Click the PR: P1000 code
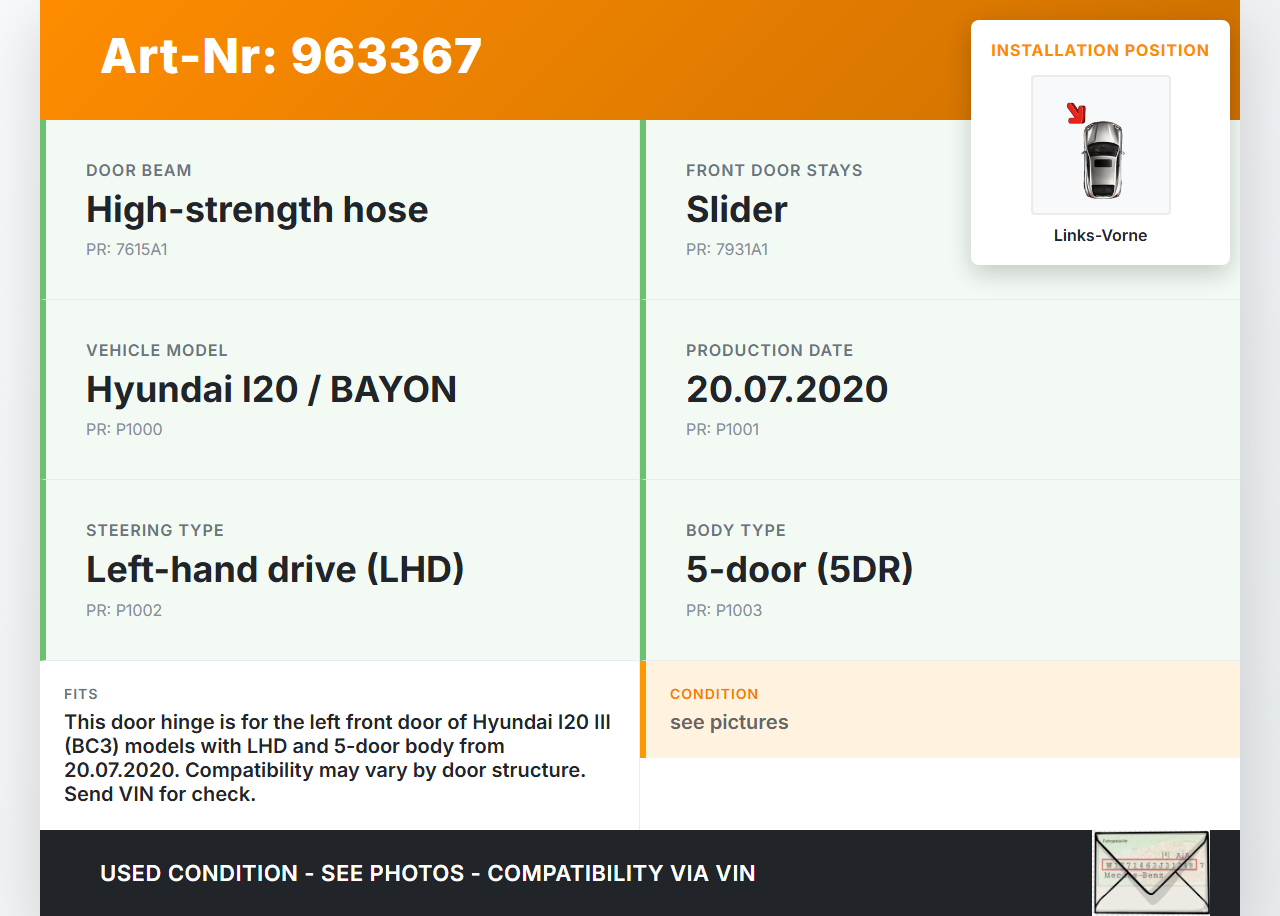This screenshot has height=916, width=1280. point(124,430)
